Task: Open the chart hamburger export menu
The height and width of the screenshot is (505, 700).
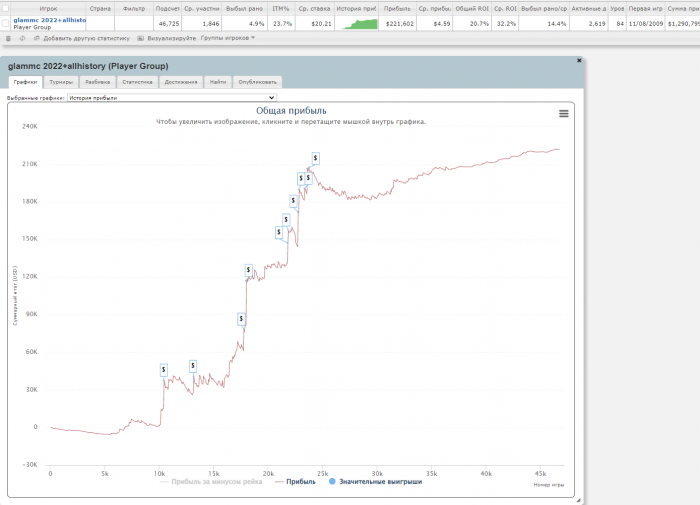Action: click(563, 114)
